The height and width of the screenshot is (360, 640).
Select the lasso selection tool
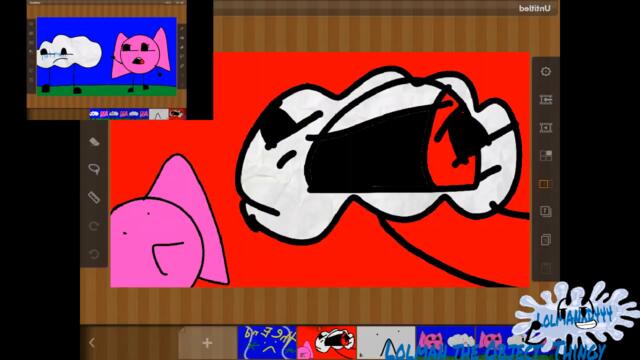(94, 169)
